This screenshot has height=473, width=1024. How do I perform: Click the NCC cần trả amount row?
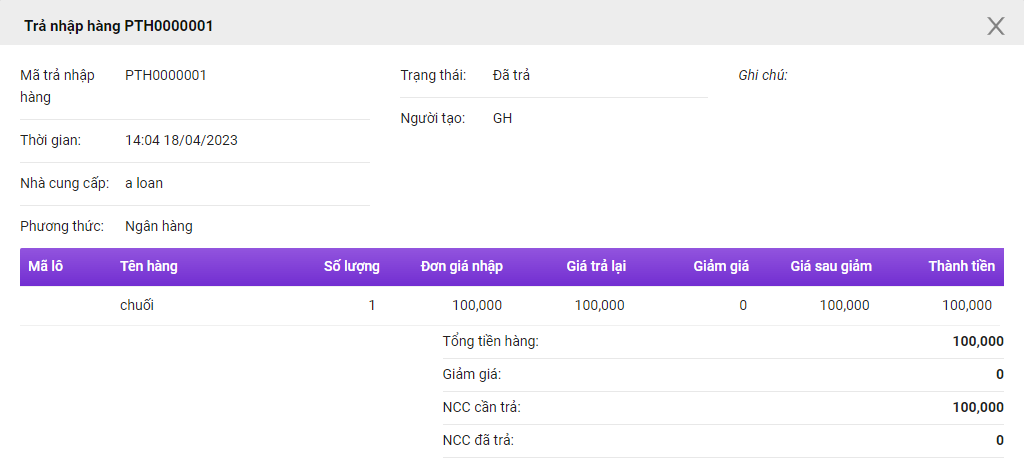(723, 408)
